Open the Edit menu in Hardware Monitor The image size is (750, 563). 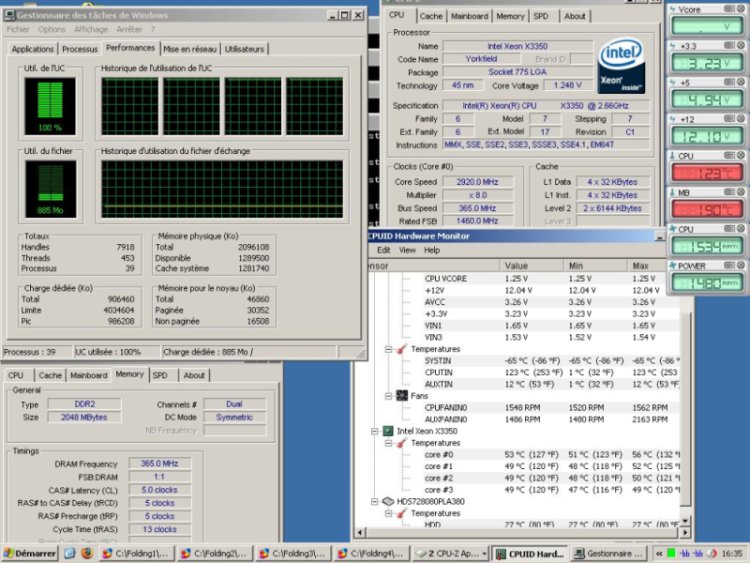pos(384,250)
